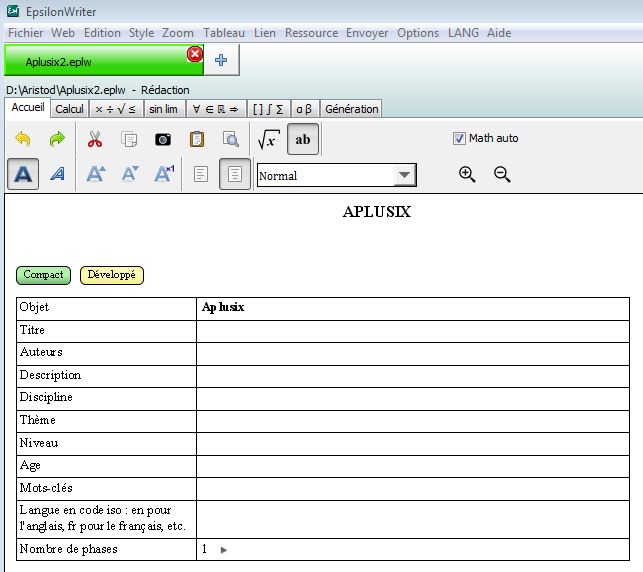Click the green Compact button
Viewport: 643px width, 572px height.
point(43,275)
